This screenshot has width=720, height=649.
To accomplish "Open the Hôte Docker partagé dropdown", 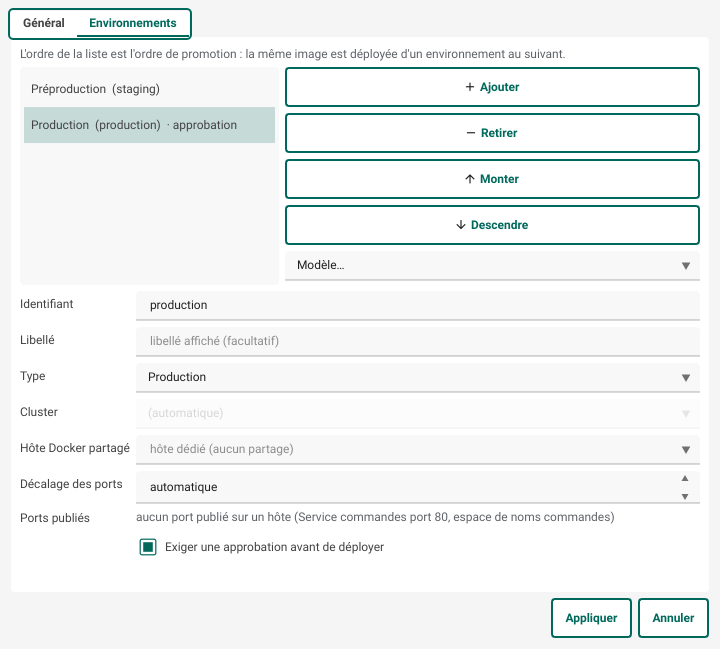I will pos(417,449).
